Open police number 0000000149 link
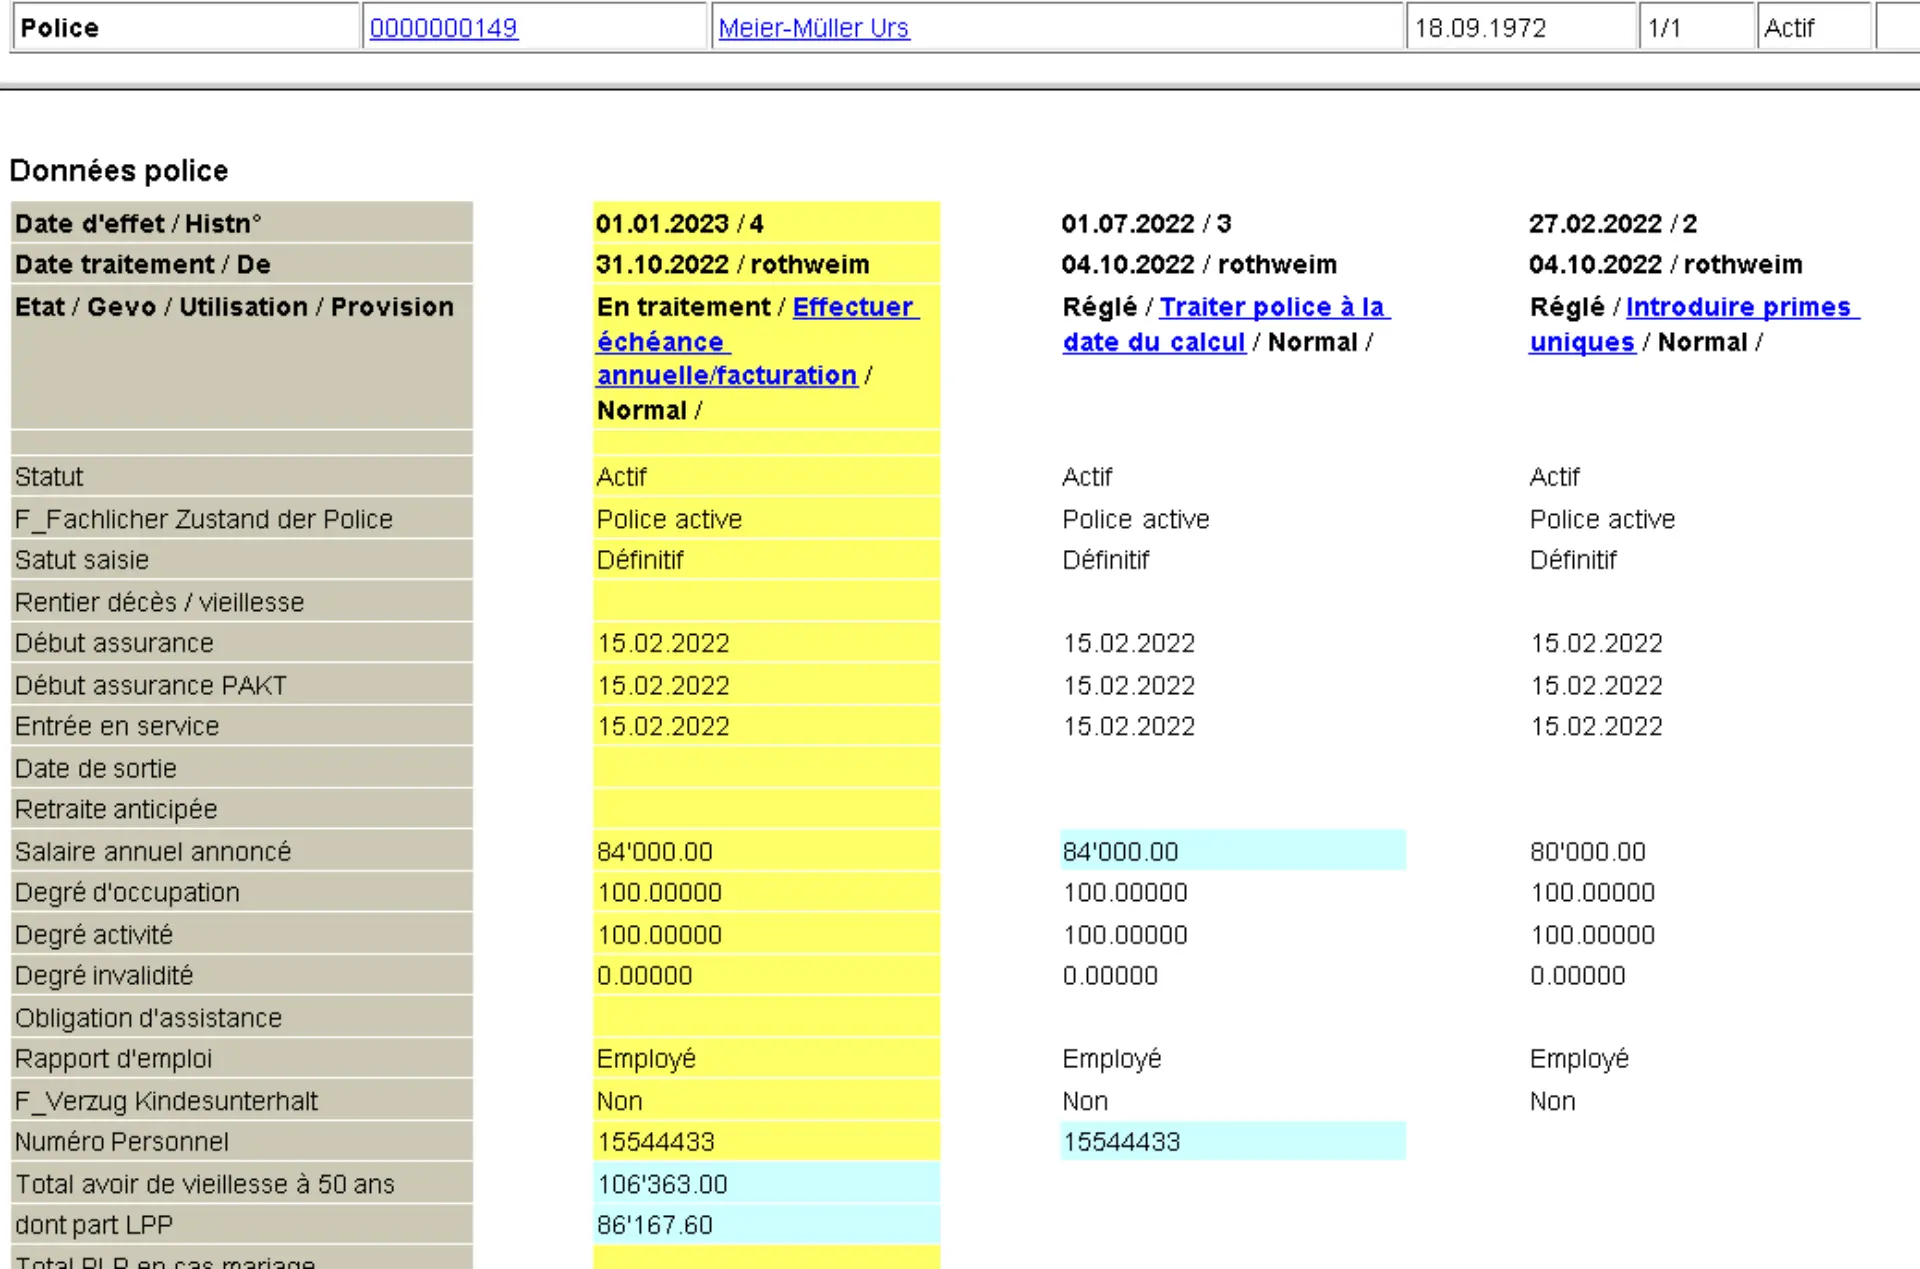The image size is (1920, 1269). [x=443, y=28]
